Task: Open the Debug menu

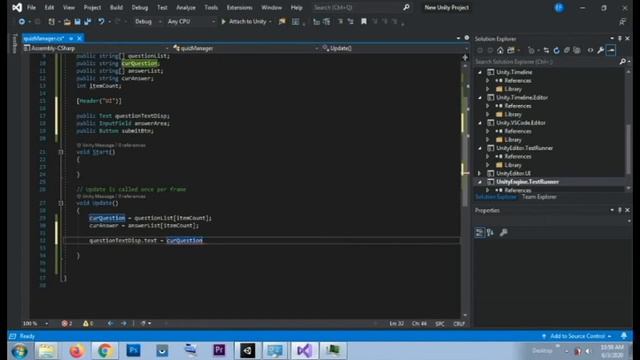Action: [140, 7]
